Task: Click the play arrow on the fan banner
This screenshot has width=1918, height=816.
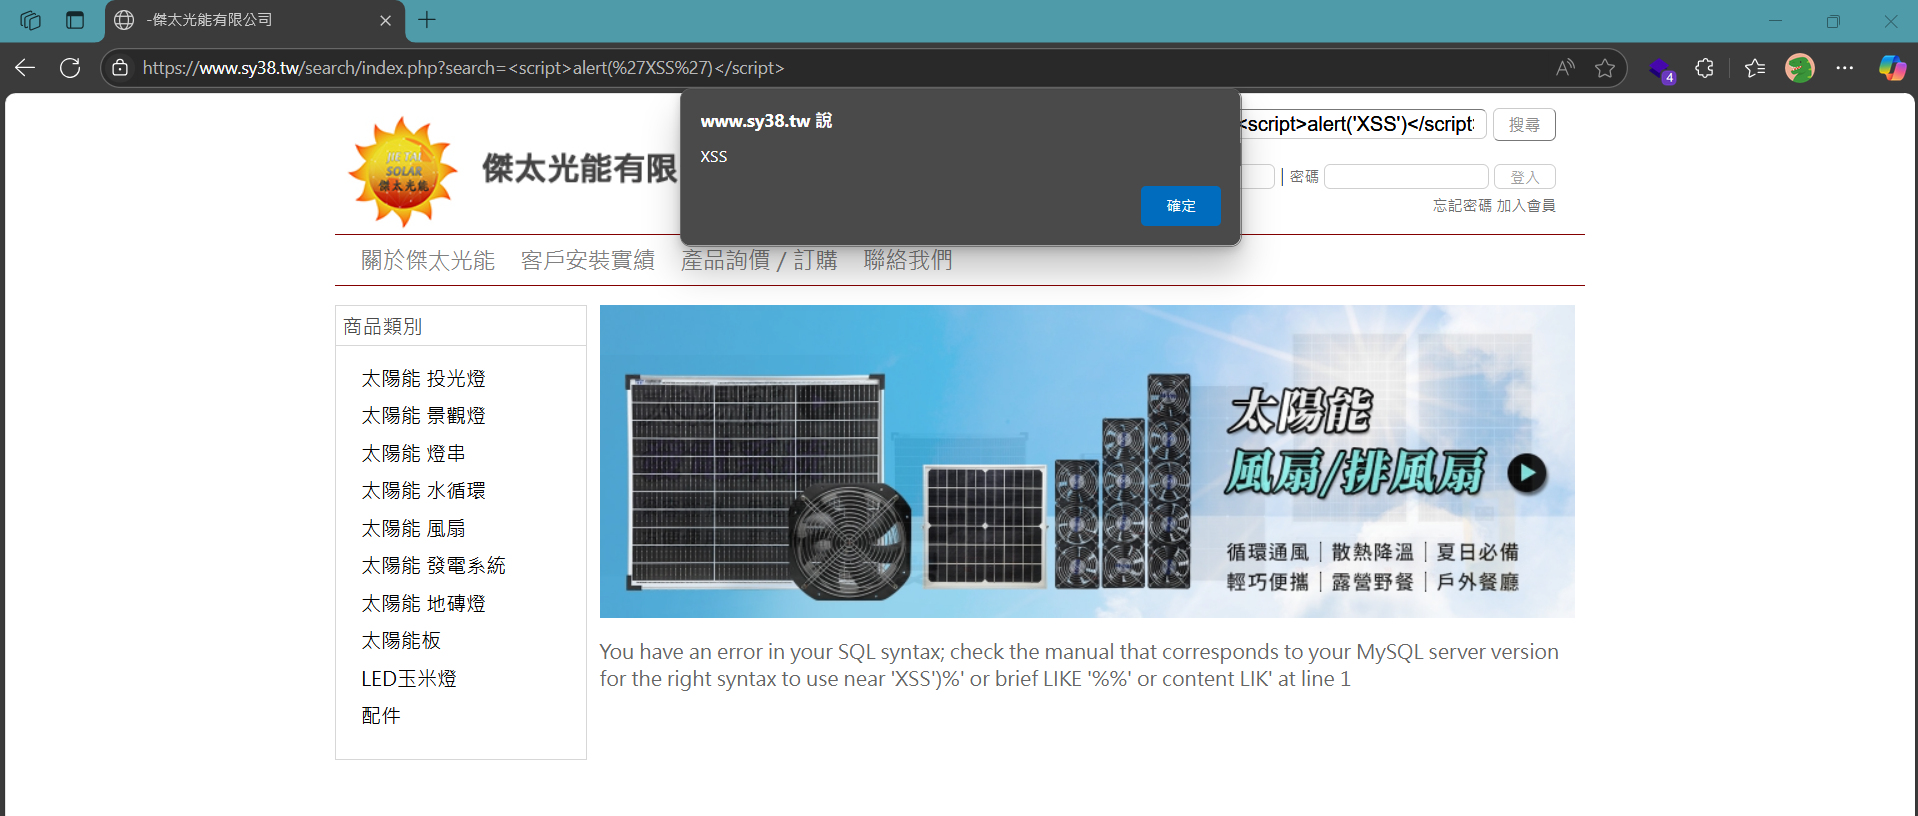Action: 1526,473
